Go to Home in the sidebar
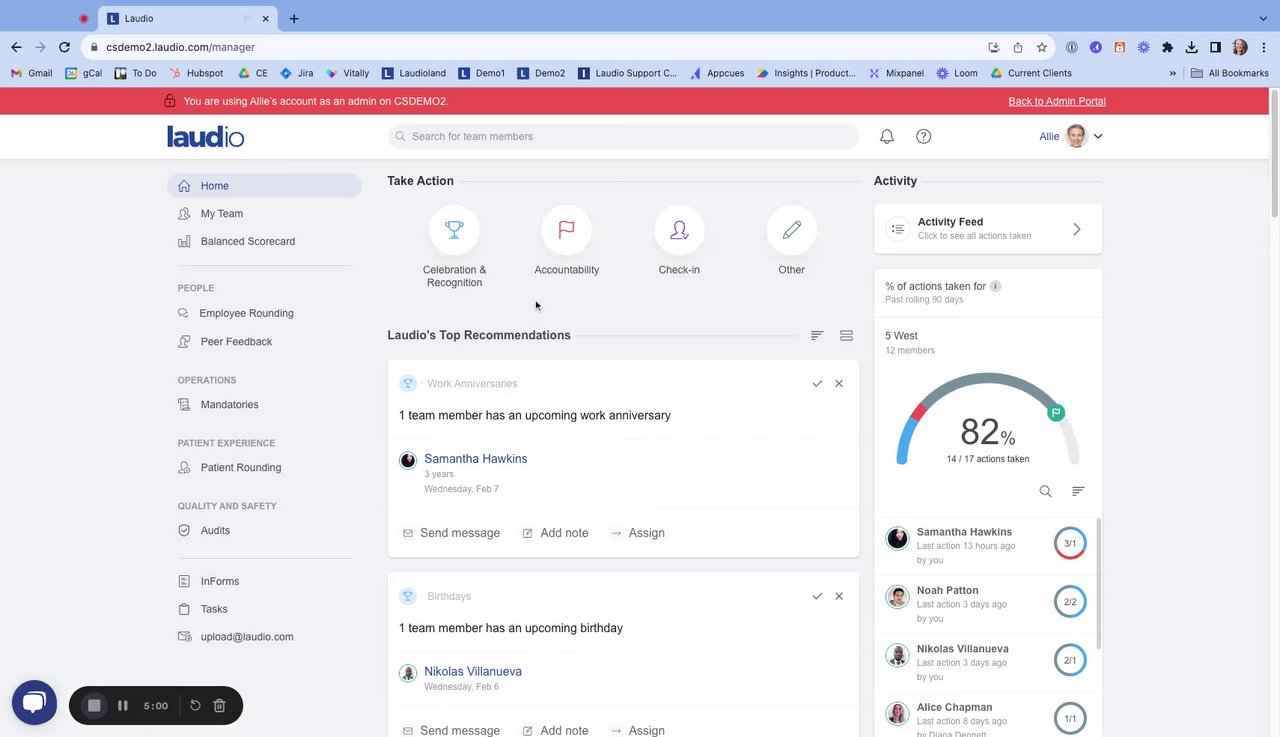Image resolution: width=1280 pixels, height=737 pixels. 264,186
